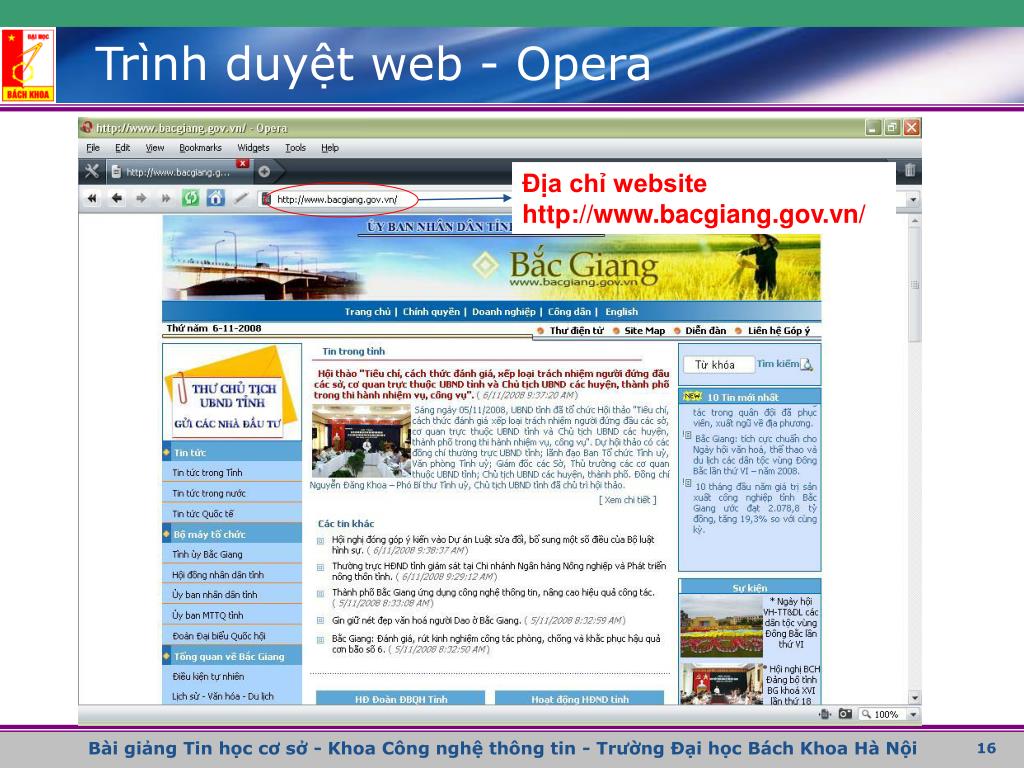Open the Site Map link

click(645, 331)
